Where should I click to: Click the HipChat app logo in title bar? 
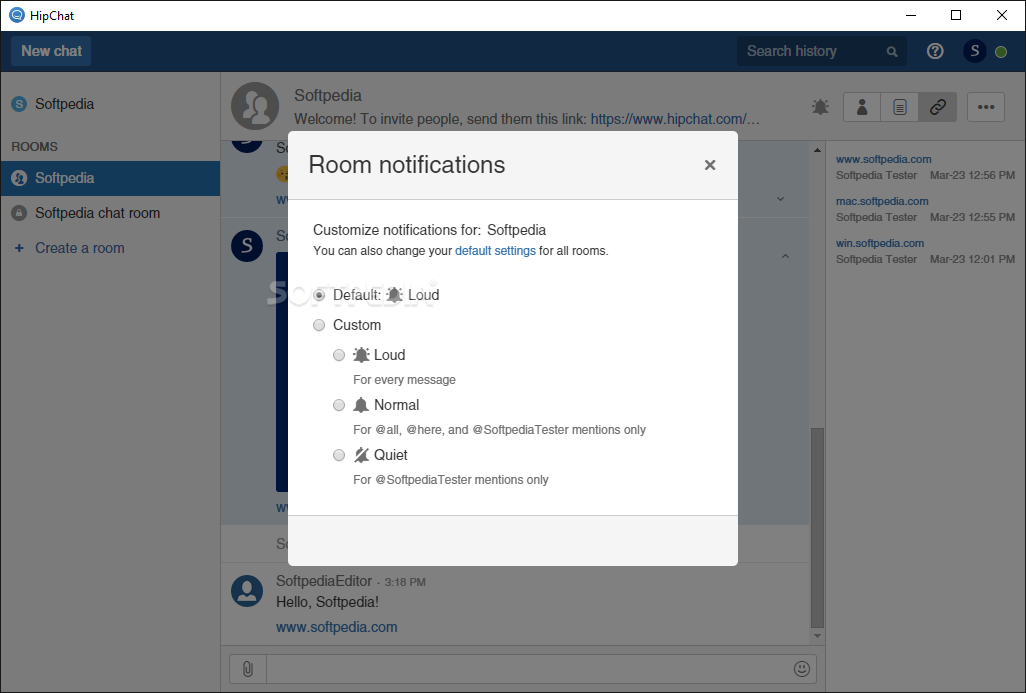coord(17,15)
